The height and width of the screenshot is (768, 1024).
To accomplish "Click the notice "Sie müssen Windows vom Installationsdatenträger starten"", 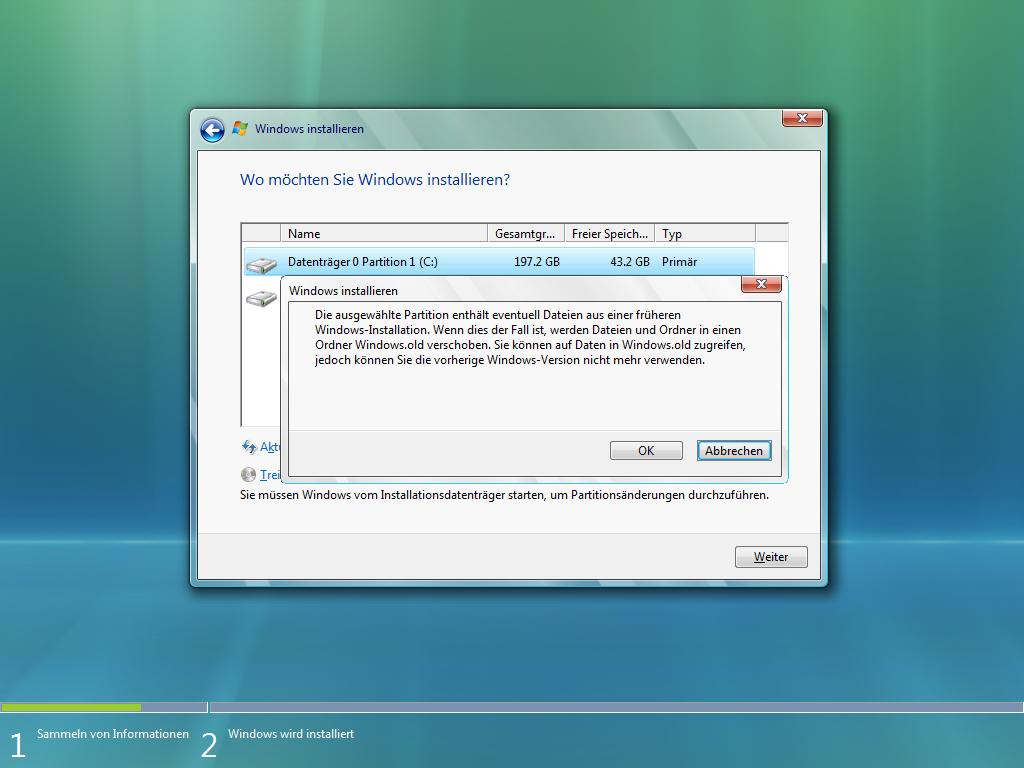I will pyautogui.click(x=393, y=495).
